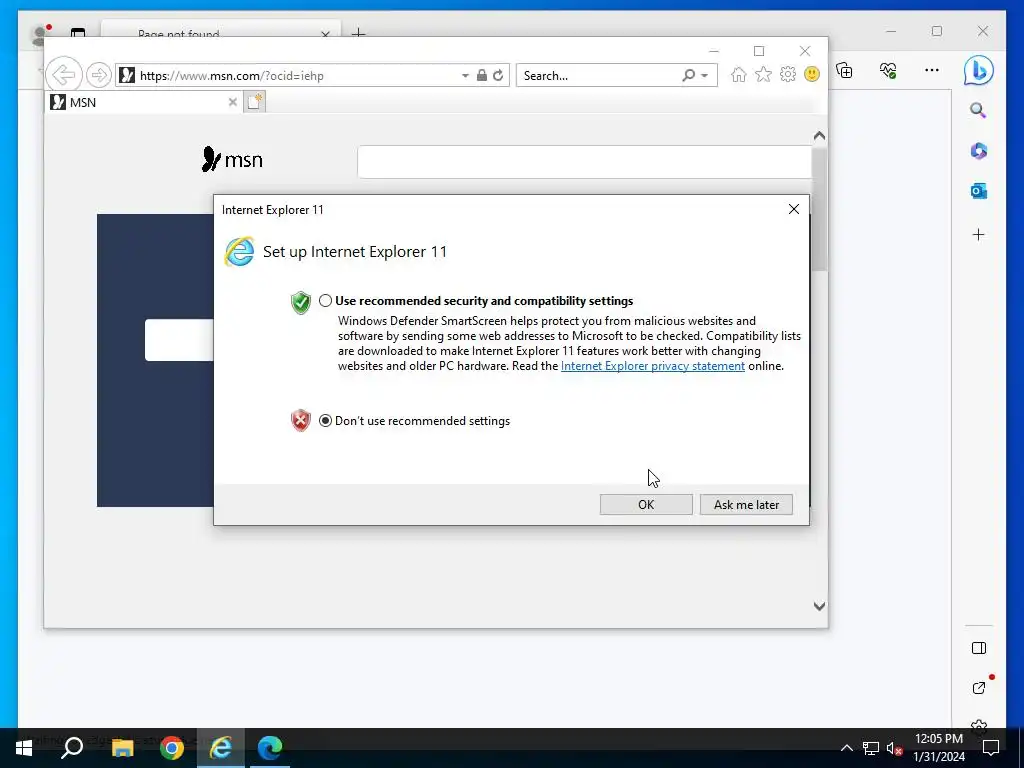This screenshot has height=768, width=1024.
Task: Select Don't use recommended settings option
Action: [x=325, y=421]
